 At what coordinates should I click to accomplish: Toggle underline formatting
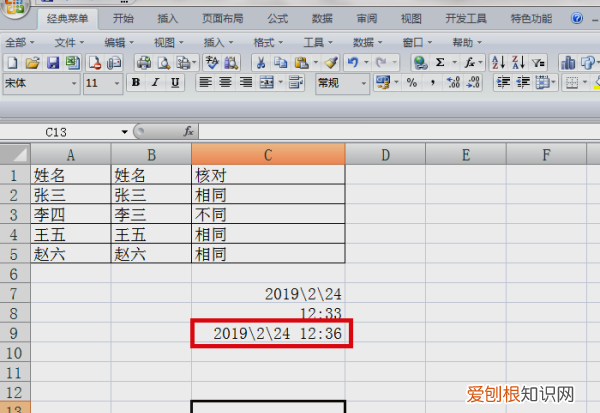pyautogui.click(x=175, y=83)
